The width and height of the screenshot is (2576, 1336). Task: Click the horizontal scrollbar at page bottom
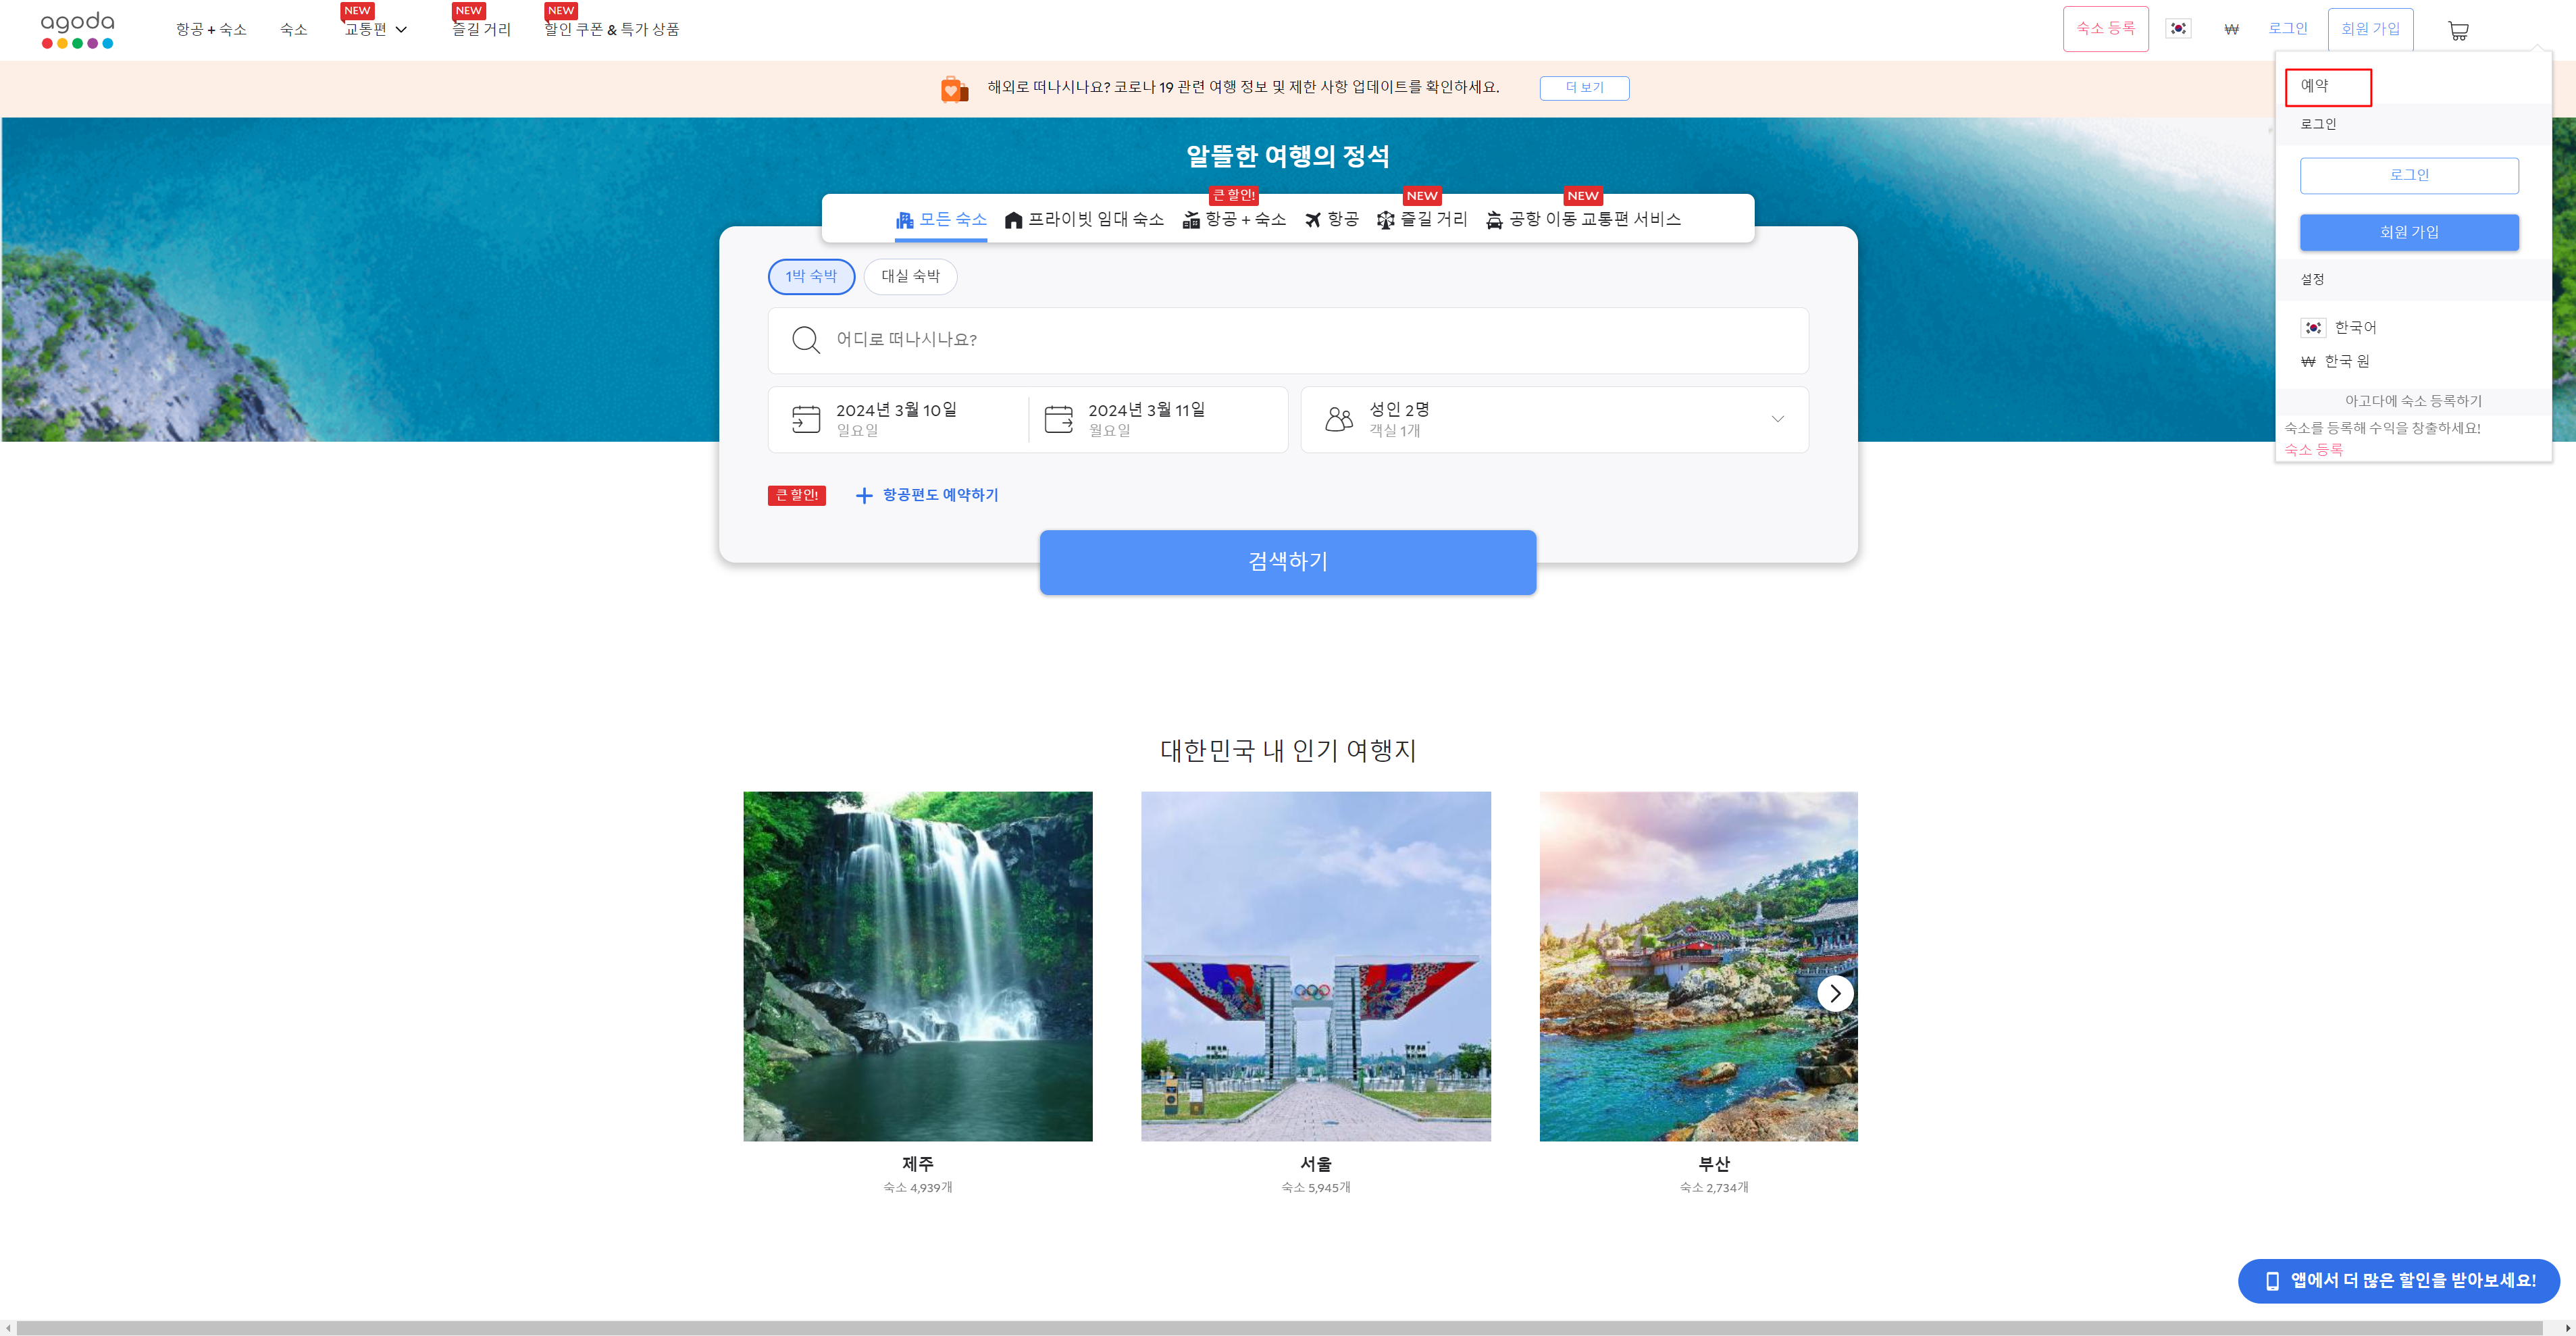coord(1280,1327)
